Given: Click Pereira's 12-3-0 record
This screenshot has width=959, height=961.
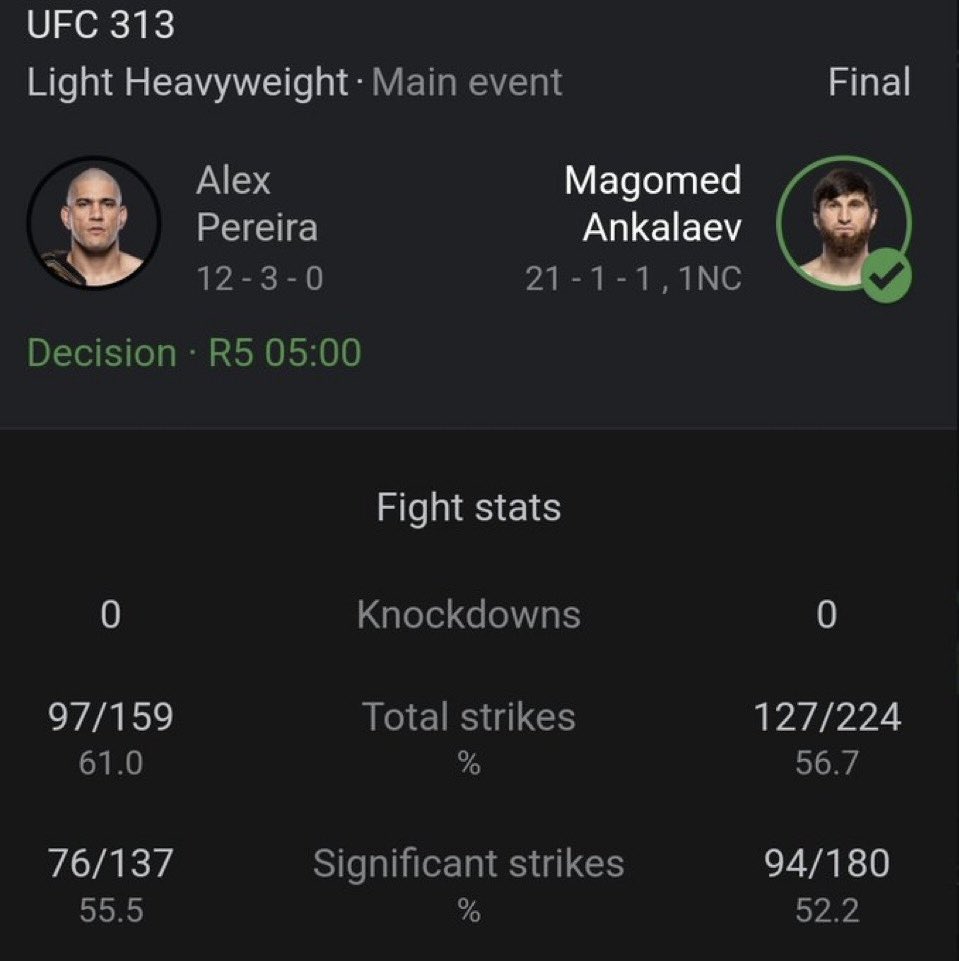Looking at the screenshot, I should [259, 277].
